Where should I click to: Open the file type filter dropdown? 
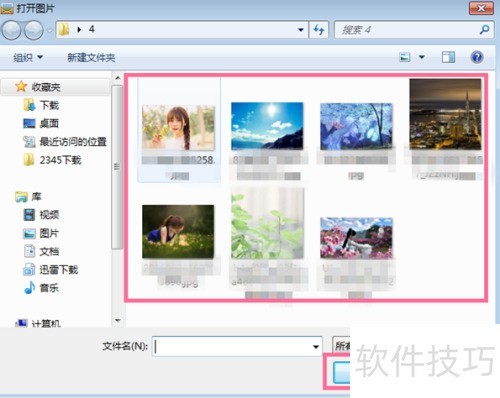pyautogui.click(x=341, y=346)
